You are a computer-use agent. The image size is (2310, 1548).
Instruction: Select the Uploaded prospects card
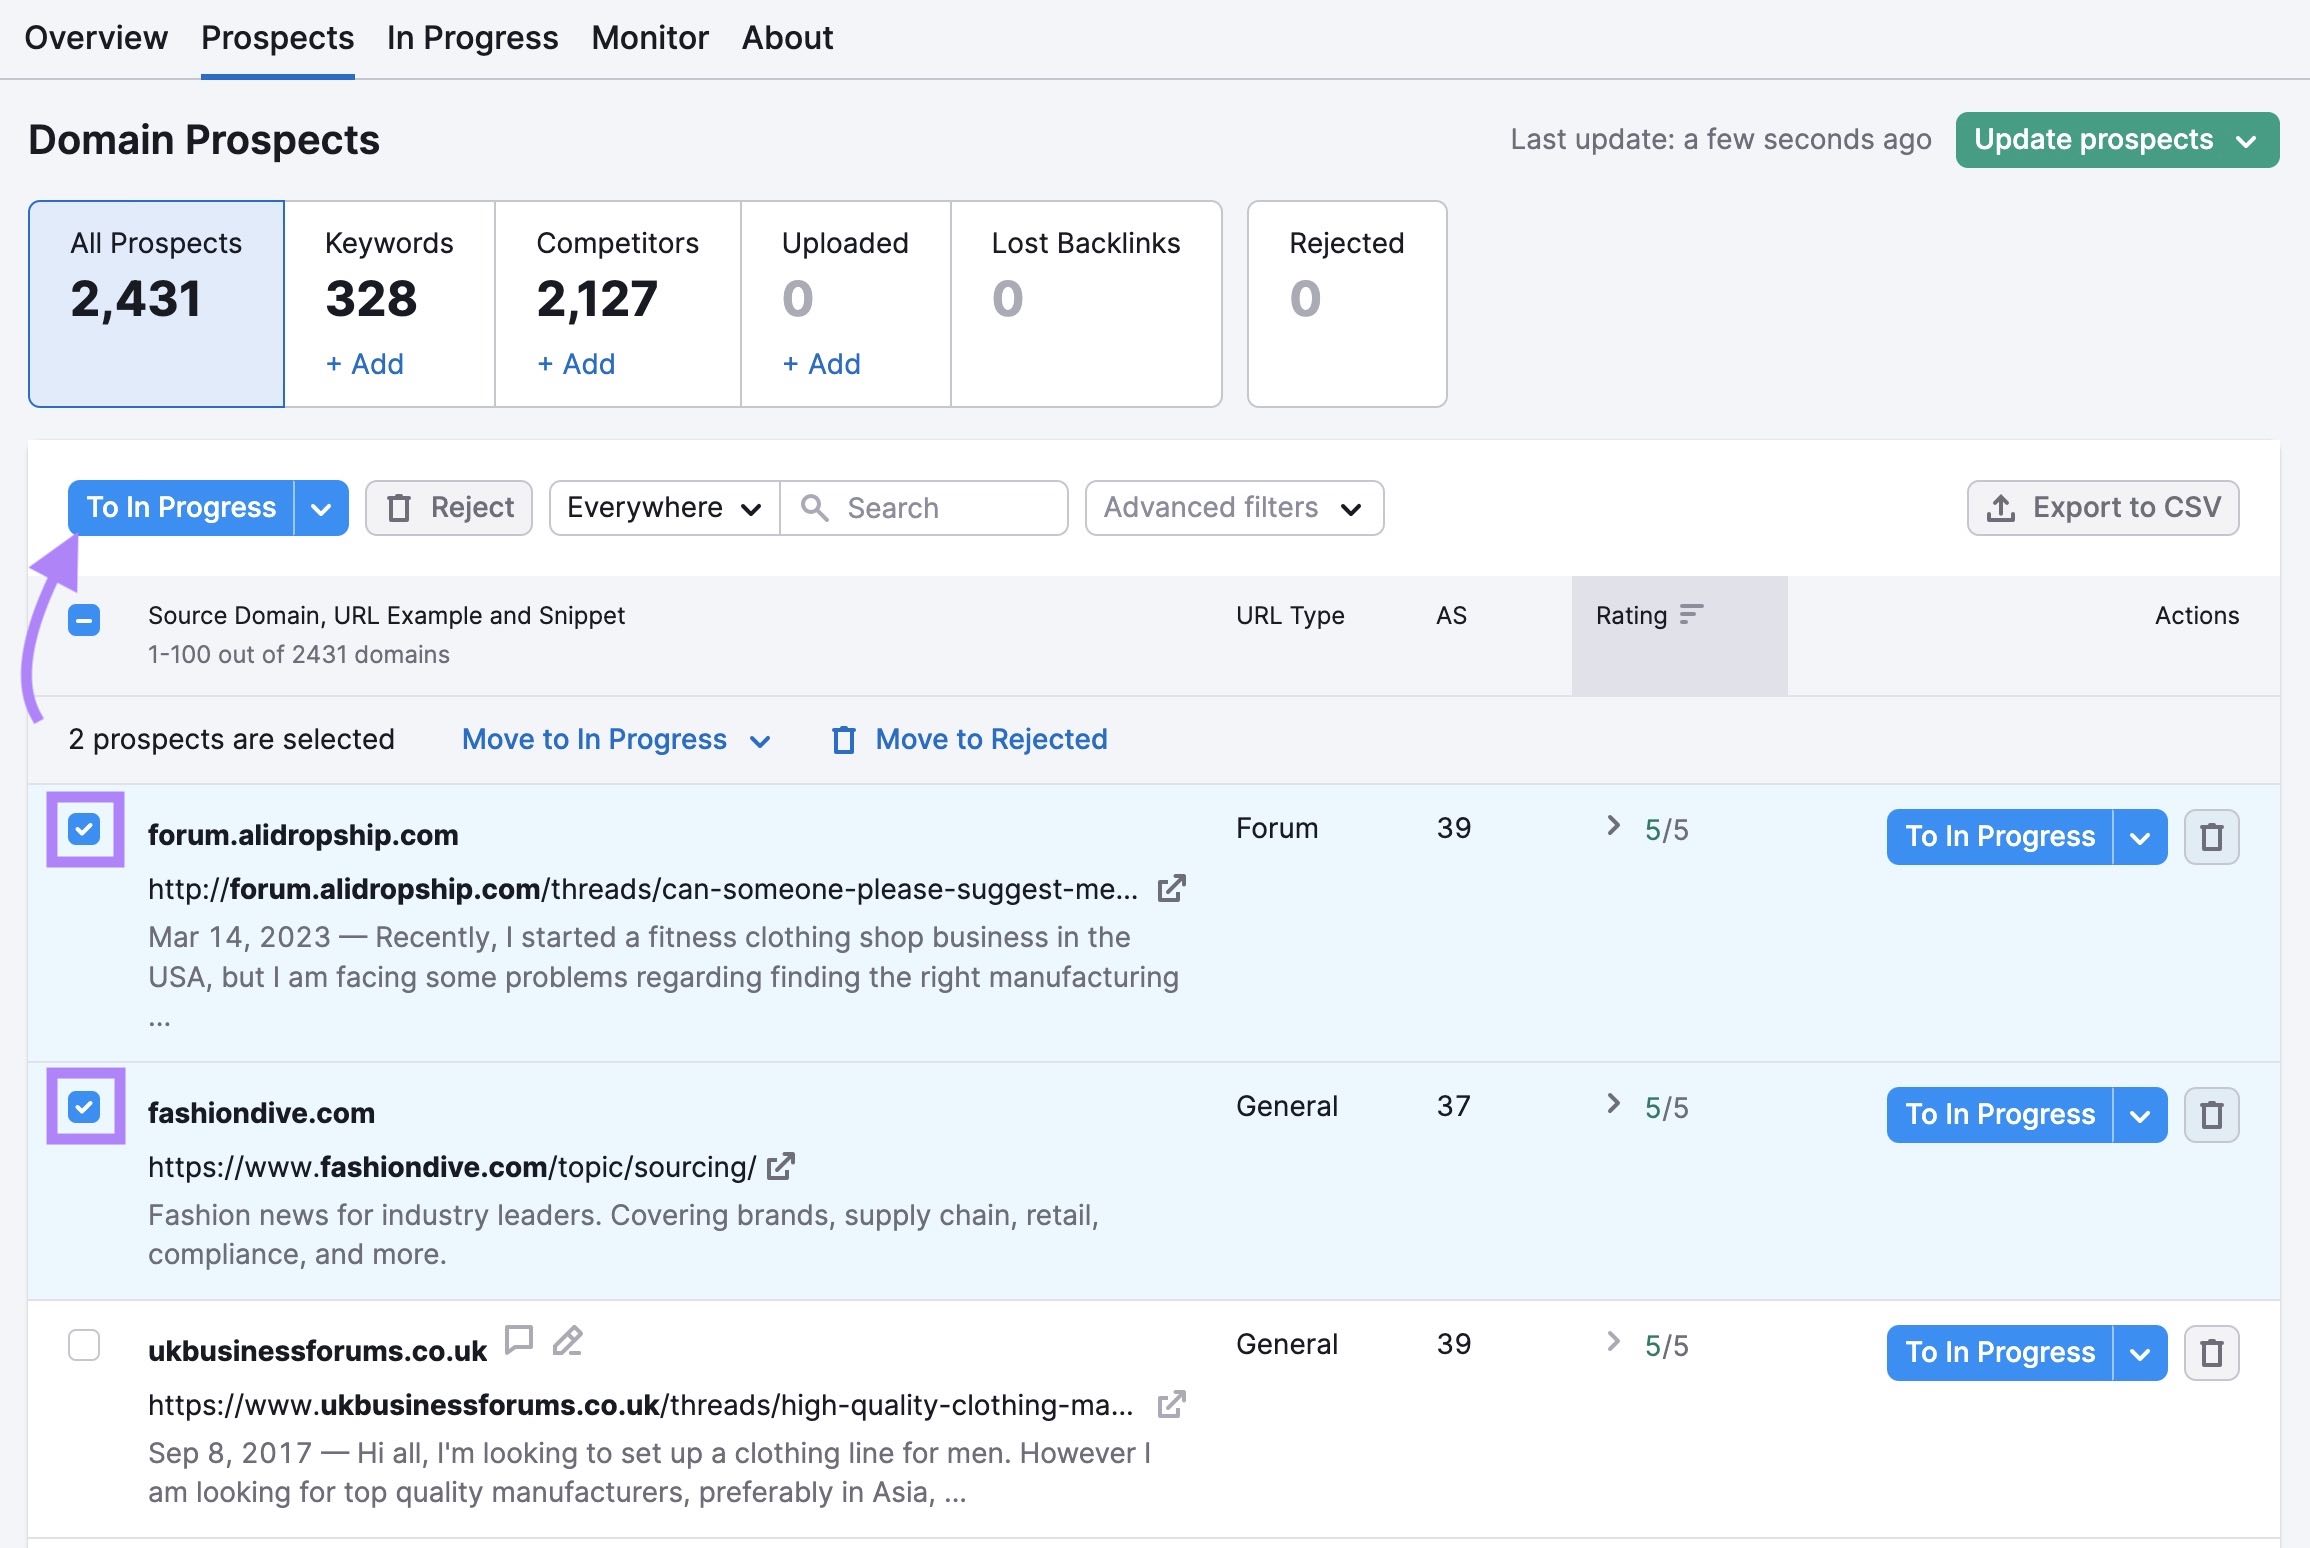(x=846, y=304)
